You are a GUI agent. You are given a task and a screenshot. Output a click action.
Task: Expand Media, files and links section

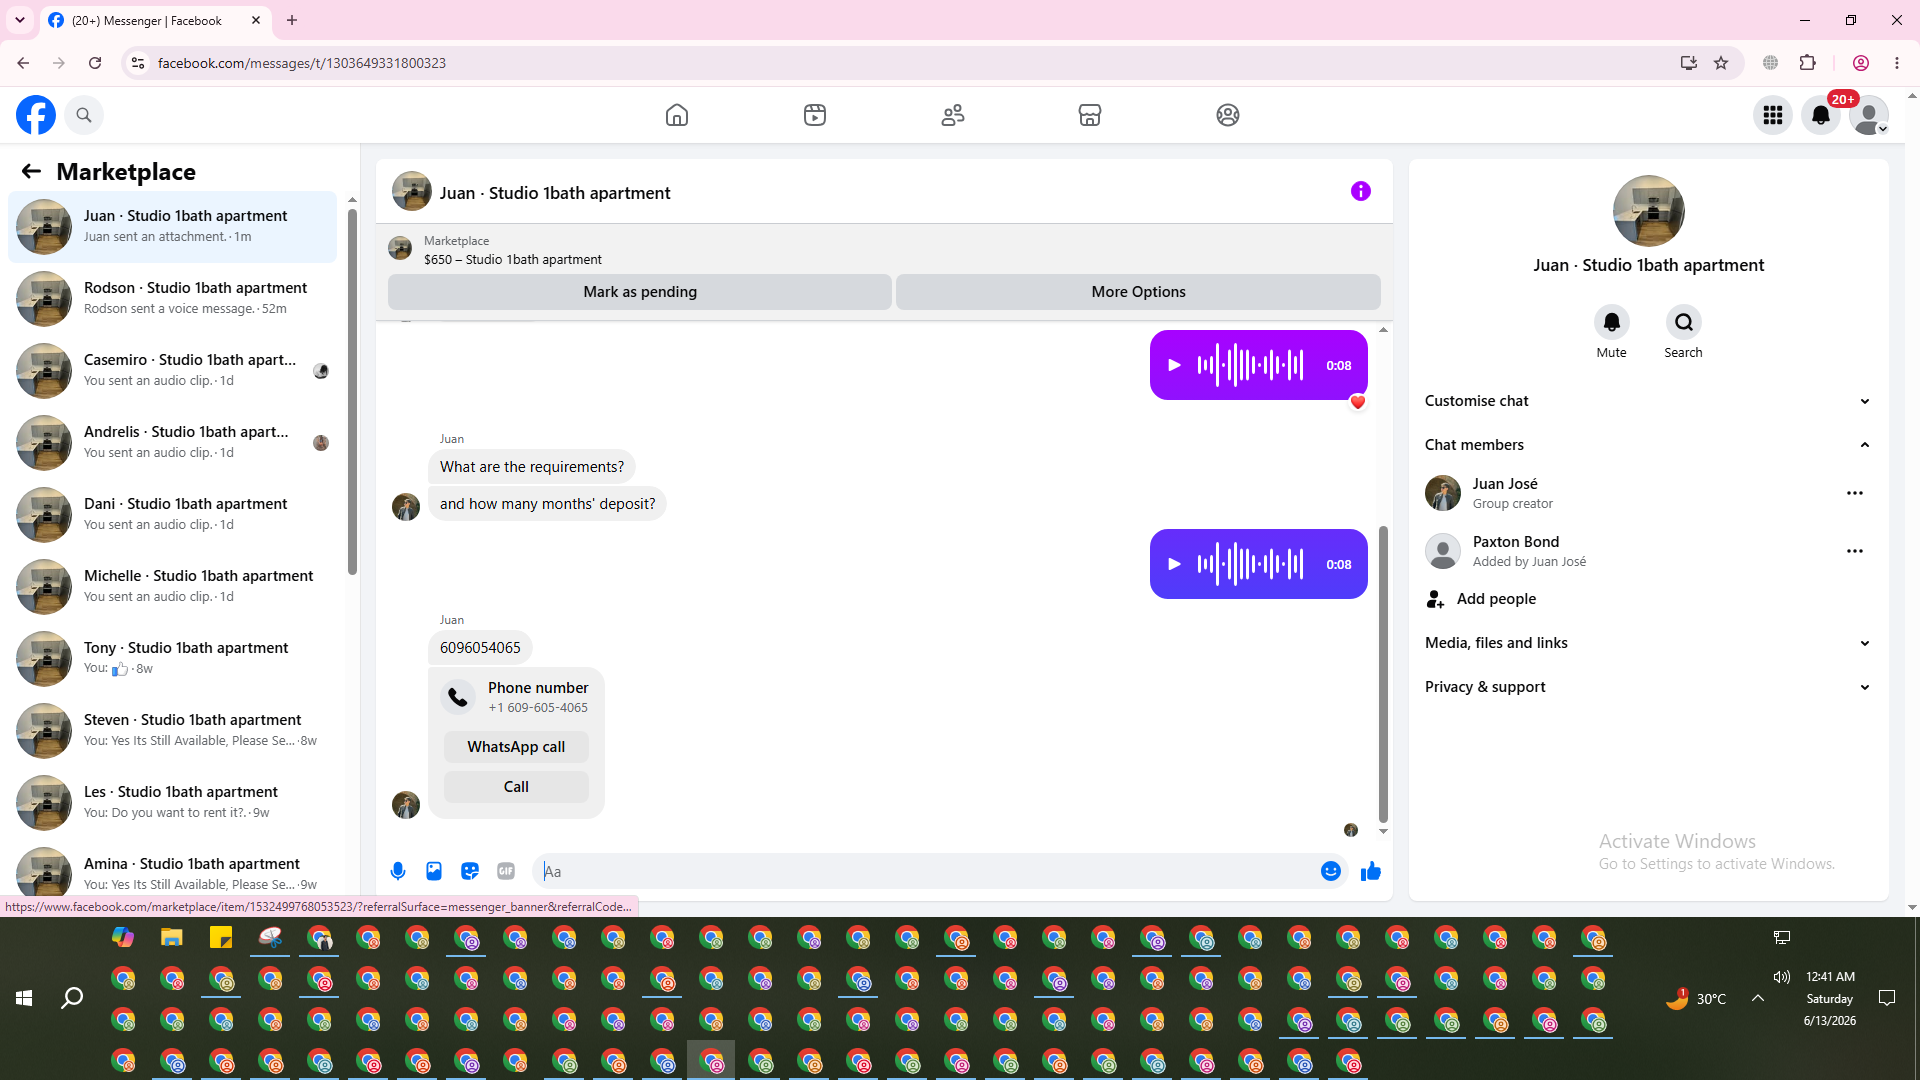pyautogui.click(x=1649, y=643)
